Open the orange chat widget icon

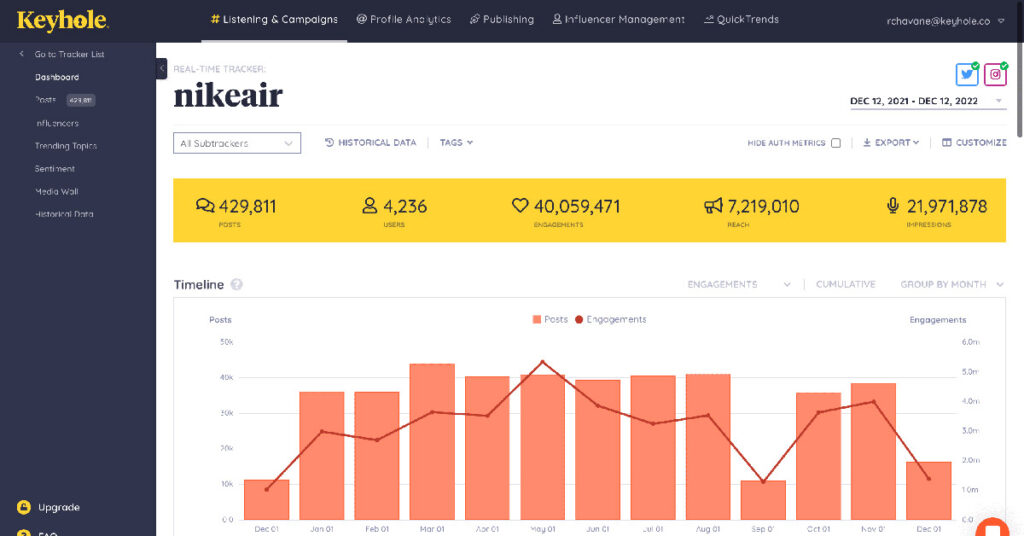click(992, 528)
